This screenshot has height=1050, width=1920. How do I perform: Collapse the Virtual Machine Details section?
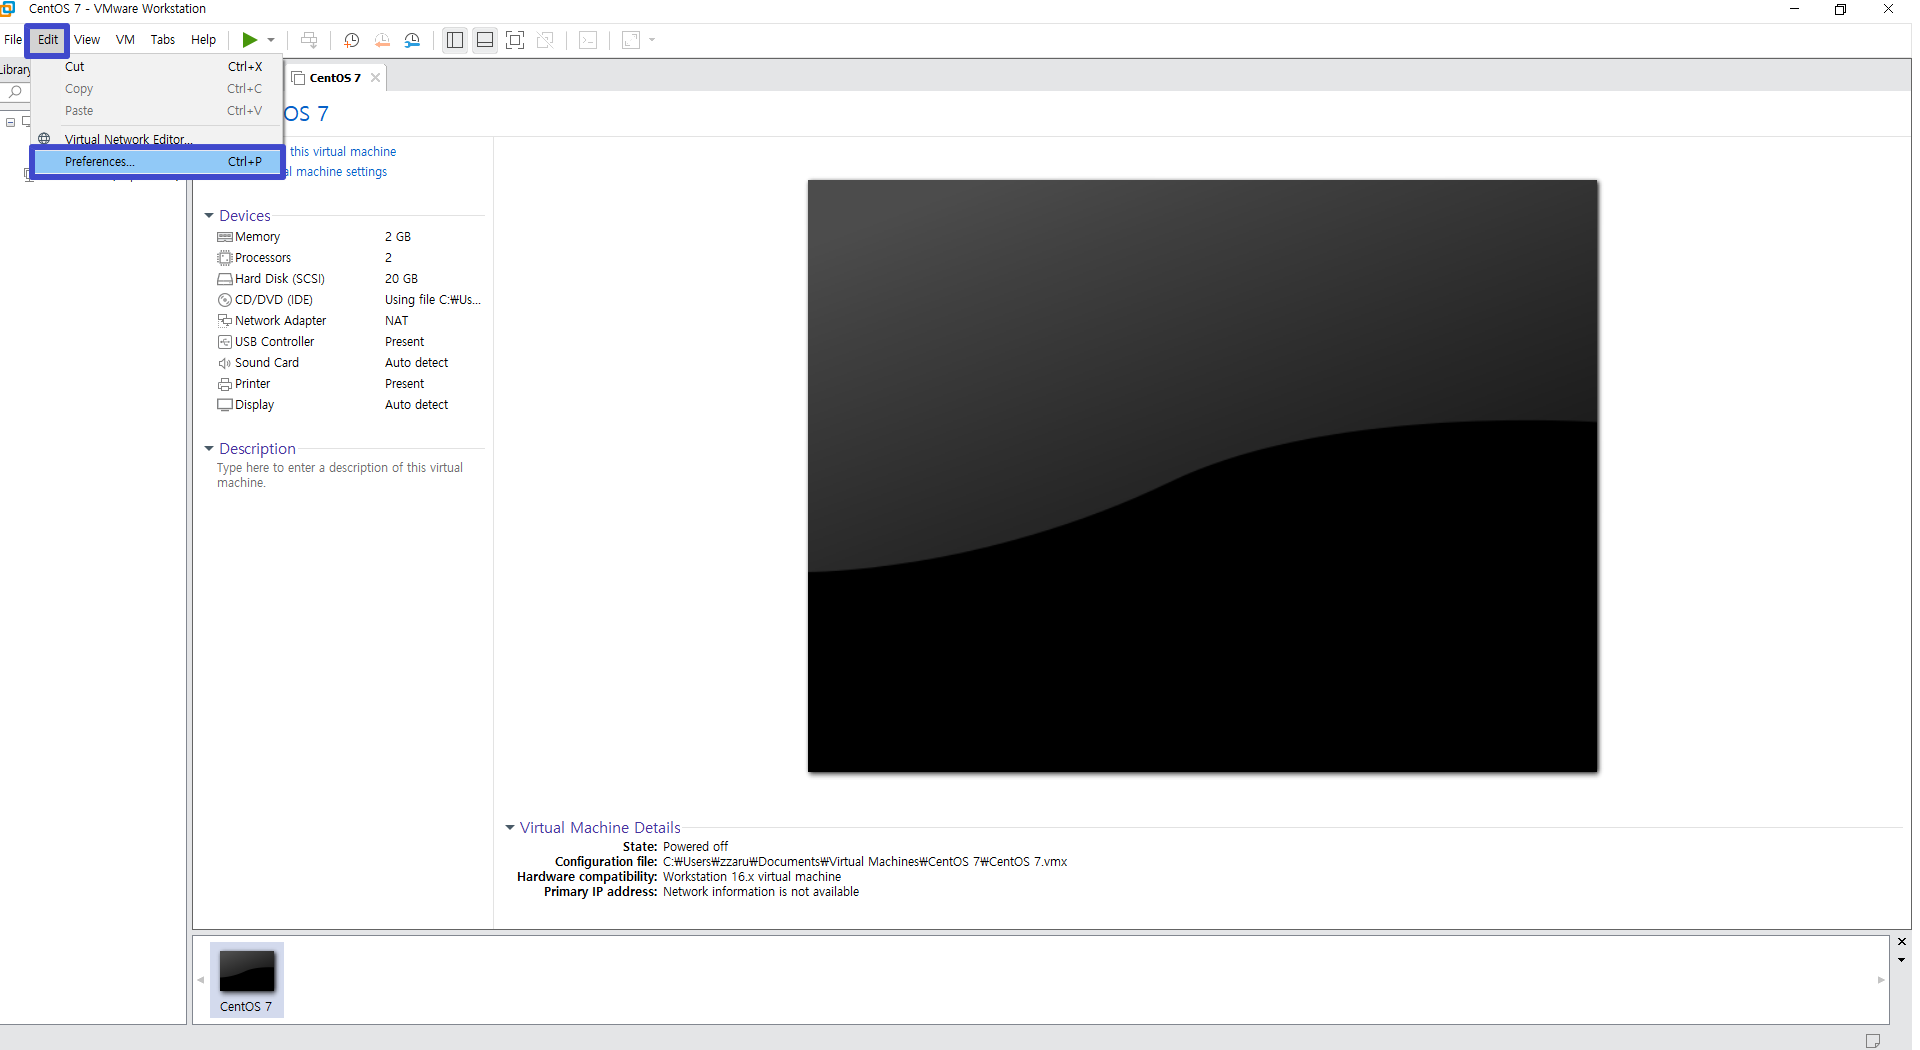click(510, 828)
